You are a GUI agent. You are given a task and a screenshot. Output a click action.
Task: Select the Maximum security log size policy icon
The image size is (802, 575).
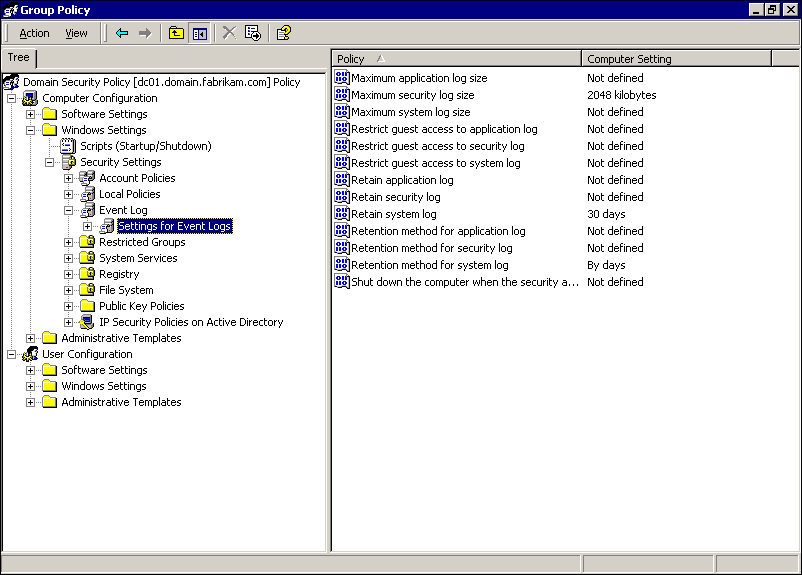(x=342, y=95)
